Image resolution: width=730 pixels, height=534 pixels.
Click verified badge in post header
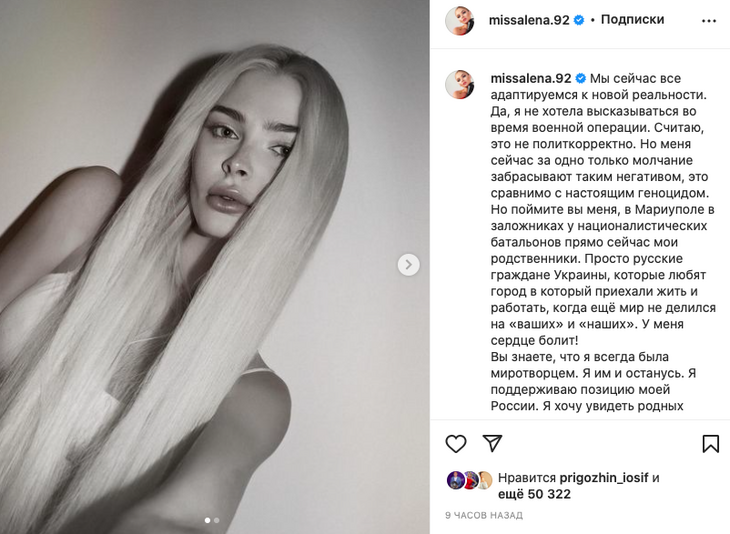[579, 20]
